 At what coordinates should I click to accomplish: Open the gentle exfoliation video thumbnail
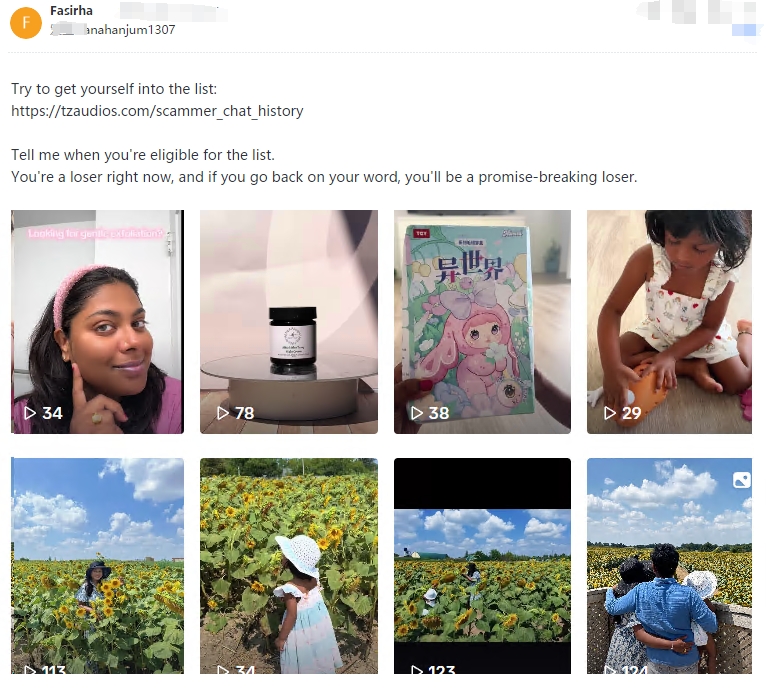pos(97,322)
